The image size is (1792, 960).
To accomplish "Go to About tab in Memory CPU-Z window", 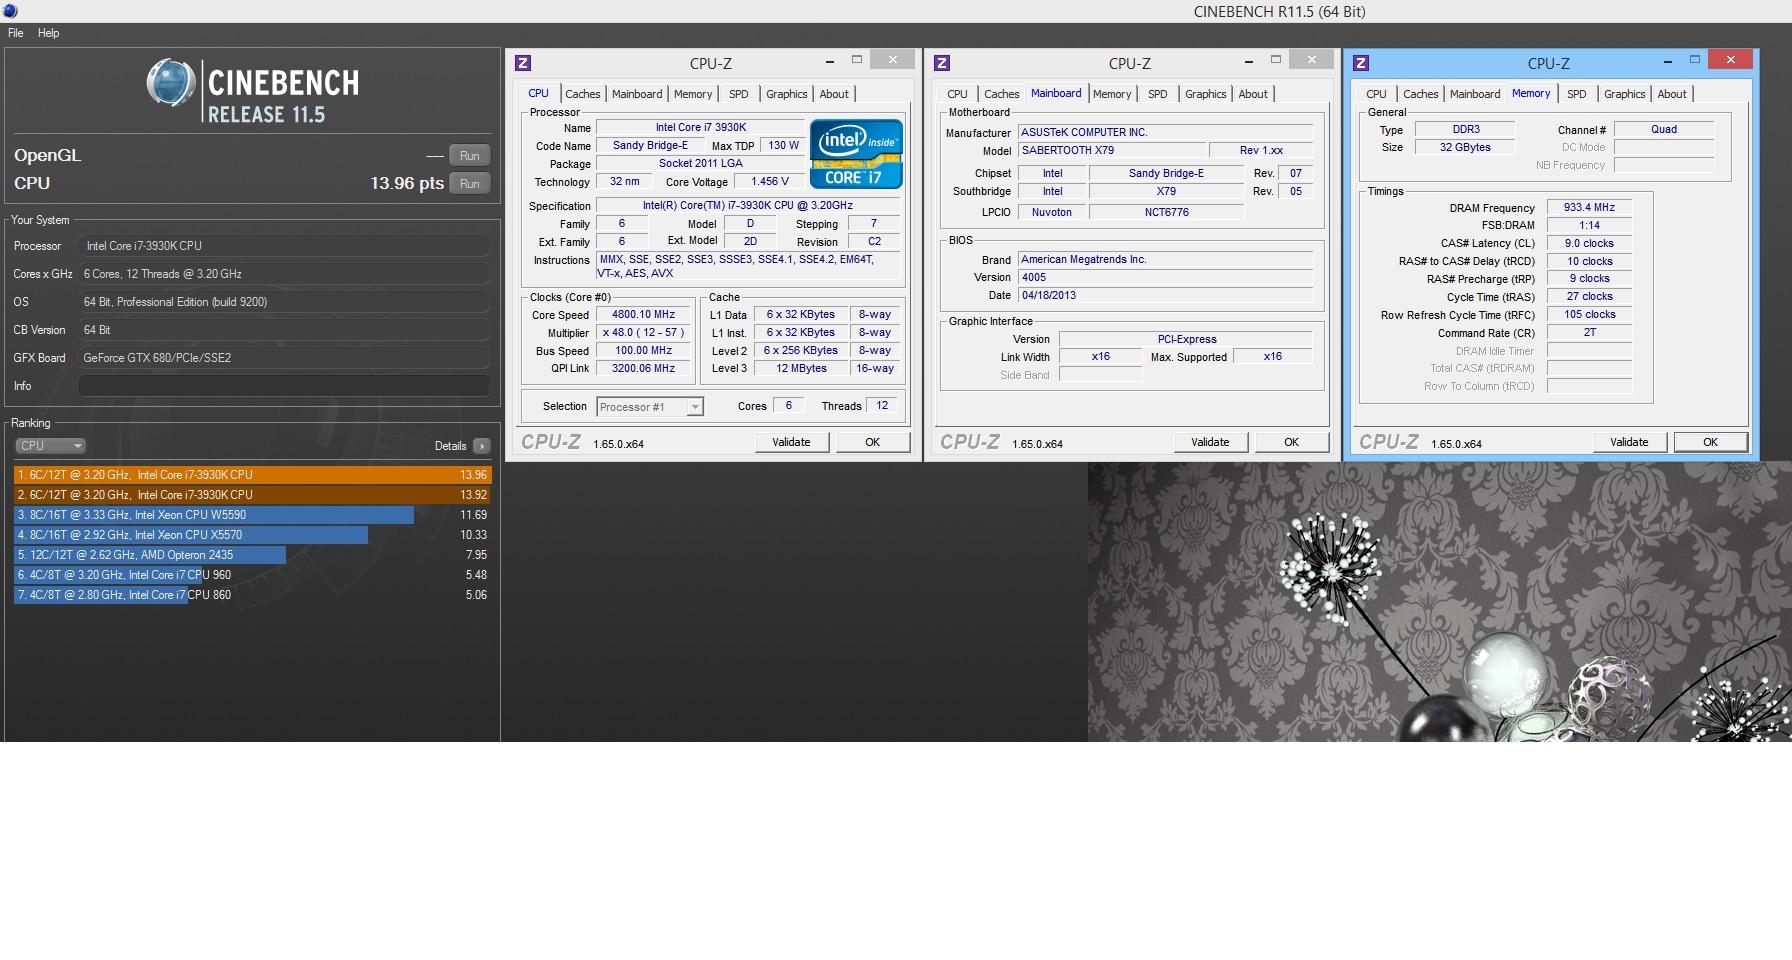I will [1672, 94].
